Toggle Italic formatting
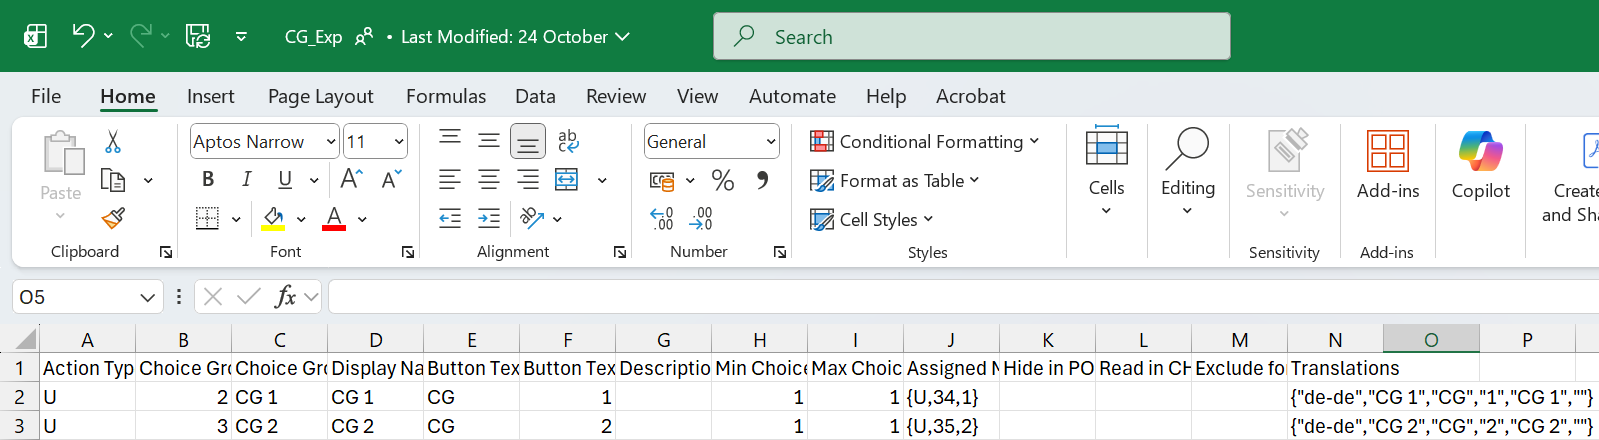Screen dimensions: 1599x440 [246, 180]
